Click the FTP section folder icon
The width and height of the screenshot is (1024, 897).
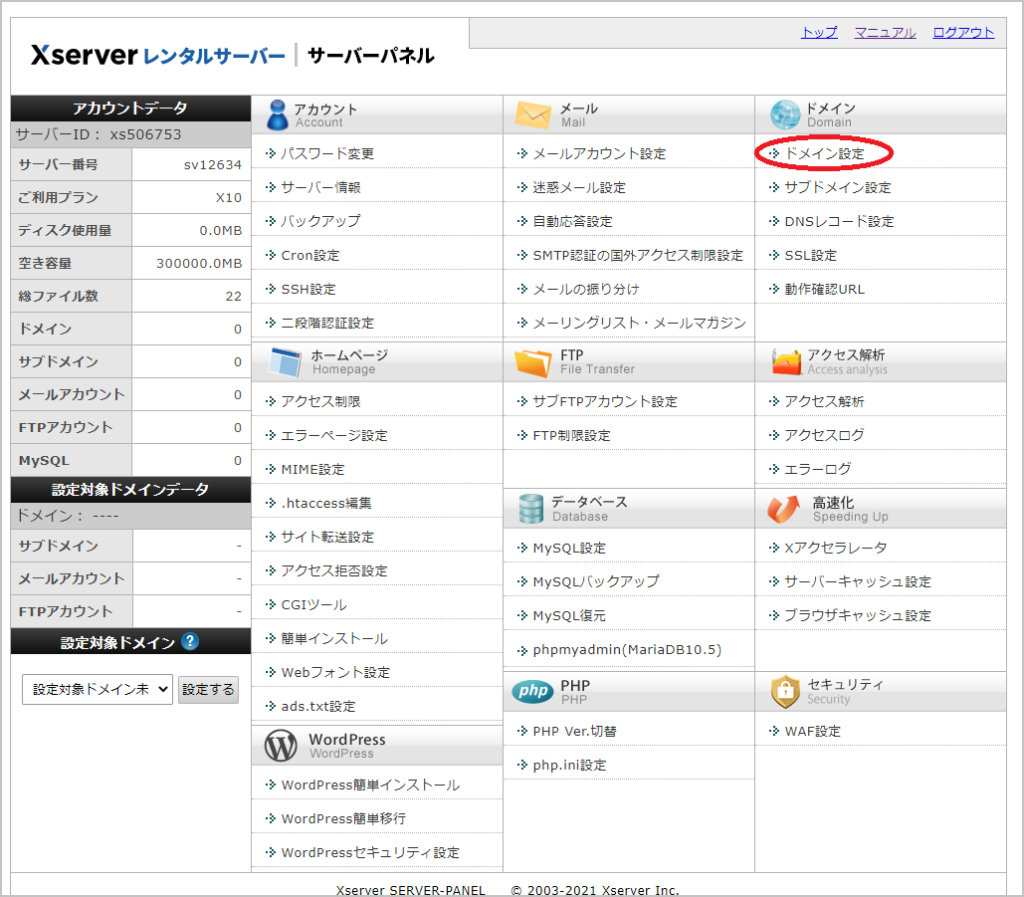click(533, 362)
